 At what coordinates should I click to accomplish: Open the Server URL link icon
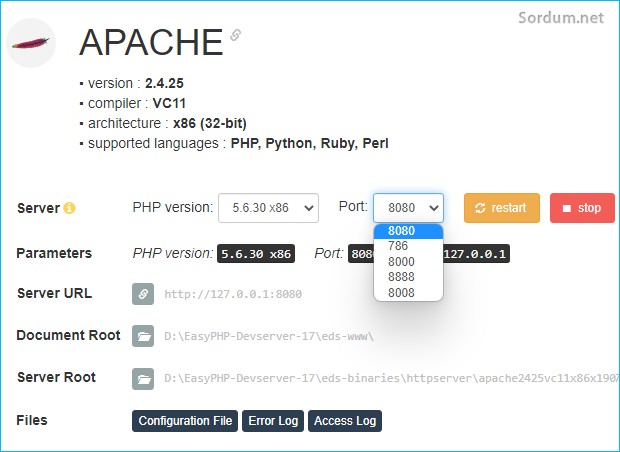pyautogui.click(x=143, y=294)
